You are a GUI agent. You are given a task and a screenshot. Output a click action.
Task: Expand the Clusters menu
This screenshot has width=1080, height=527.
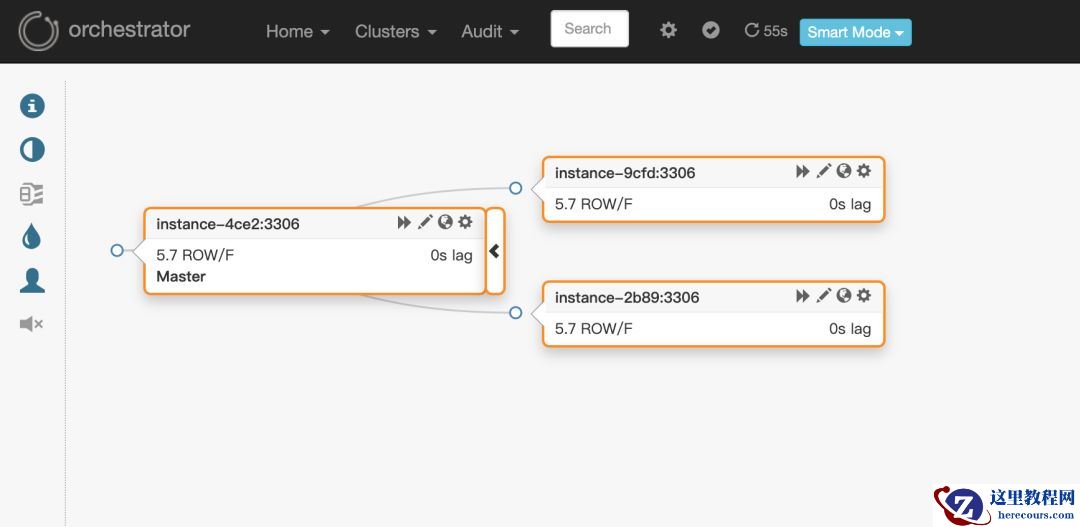tap(395, 32)
